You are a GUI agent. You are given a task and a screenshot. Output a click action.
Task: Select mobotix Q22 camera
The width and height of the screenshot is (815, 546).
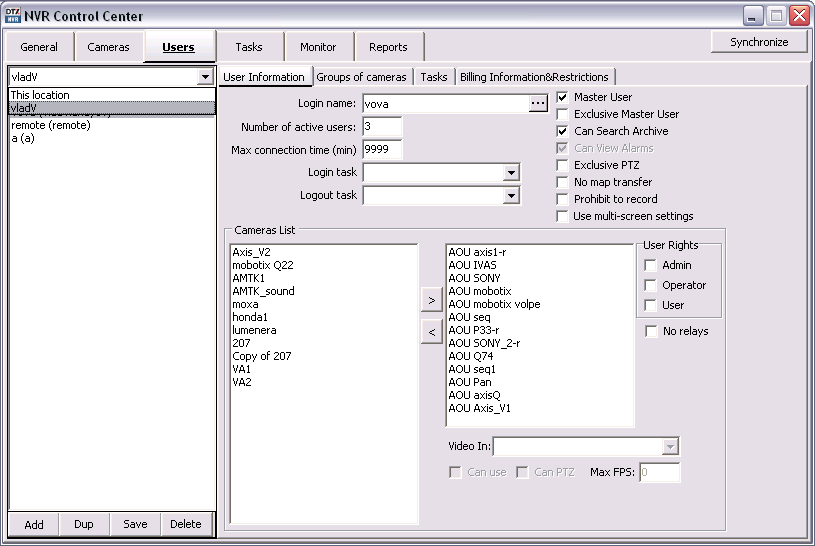click(x=323, y=265)
